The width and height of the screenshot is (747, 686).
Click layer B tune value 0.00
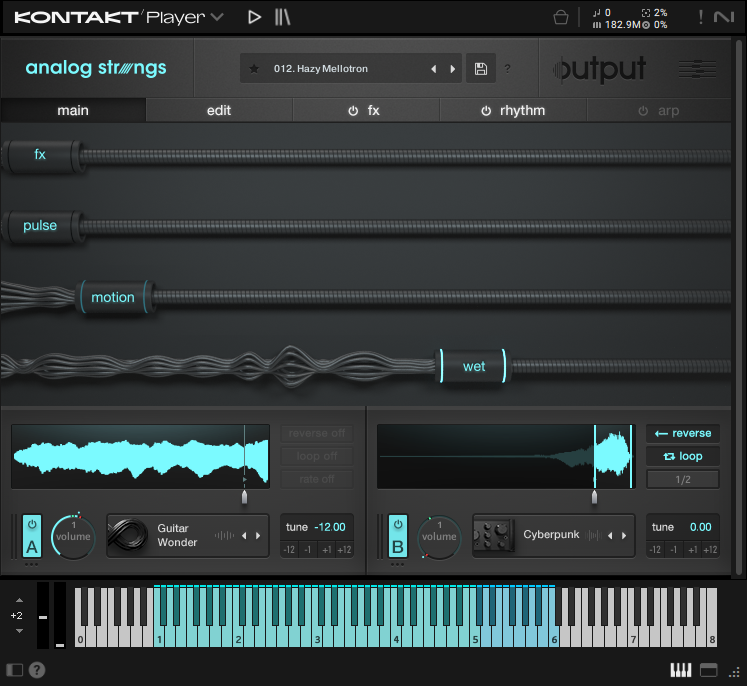700,527
